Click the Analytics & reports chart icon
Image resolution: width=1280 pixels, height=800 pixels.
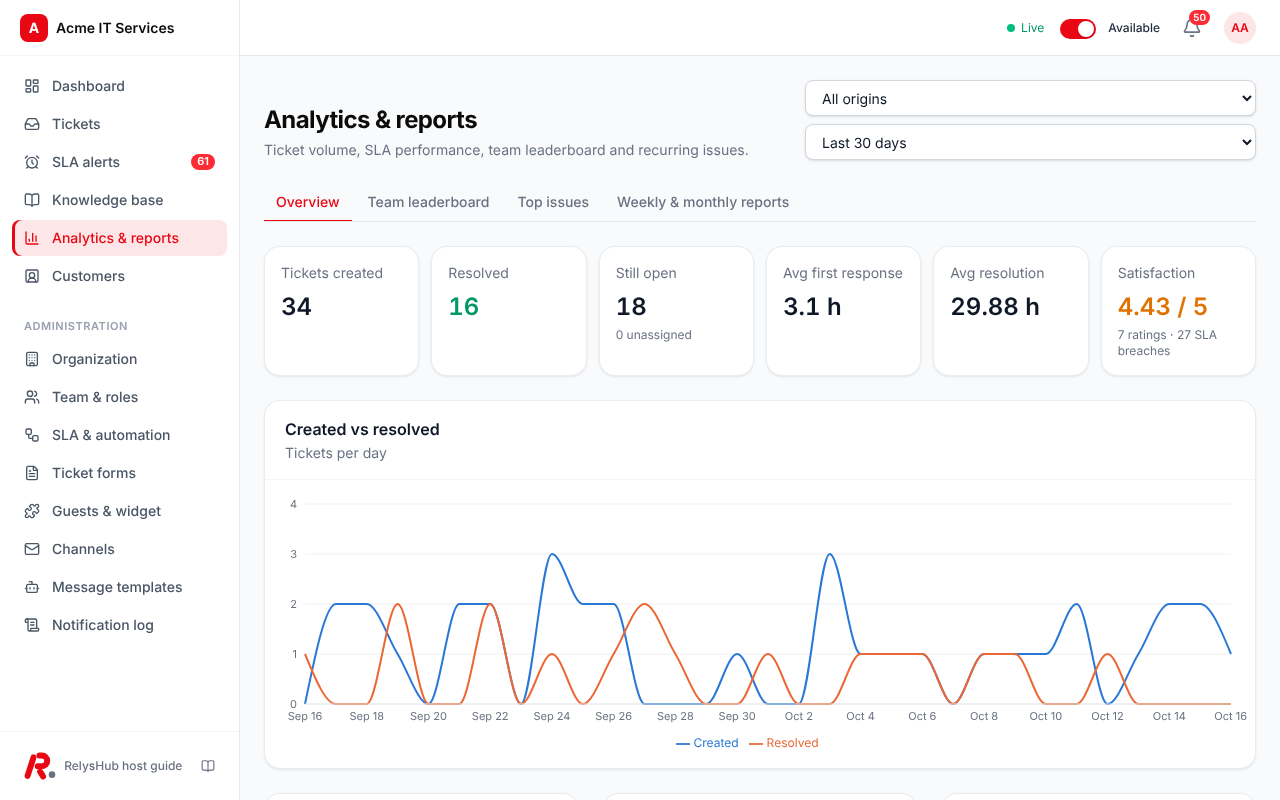(x=32, y=238)
